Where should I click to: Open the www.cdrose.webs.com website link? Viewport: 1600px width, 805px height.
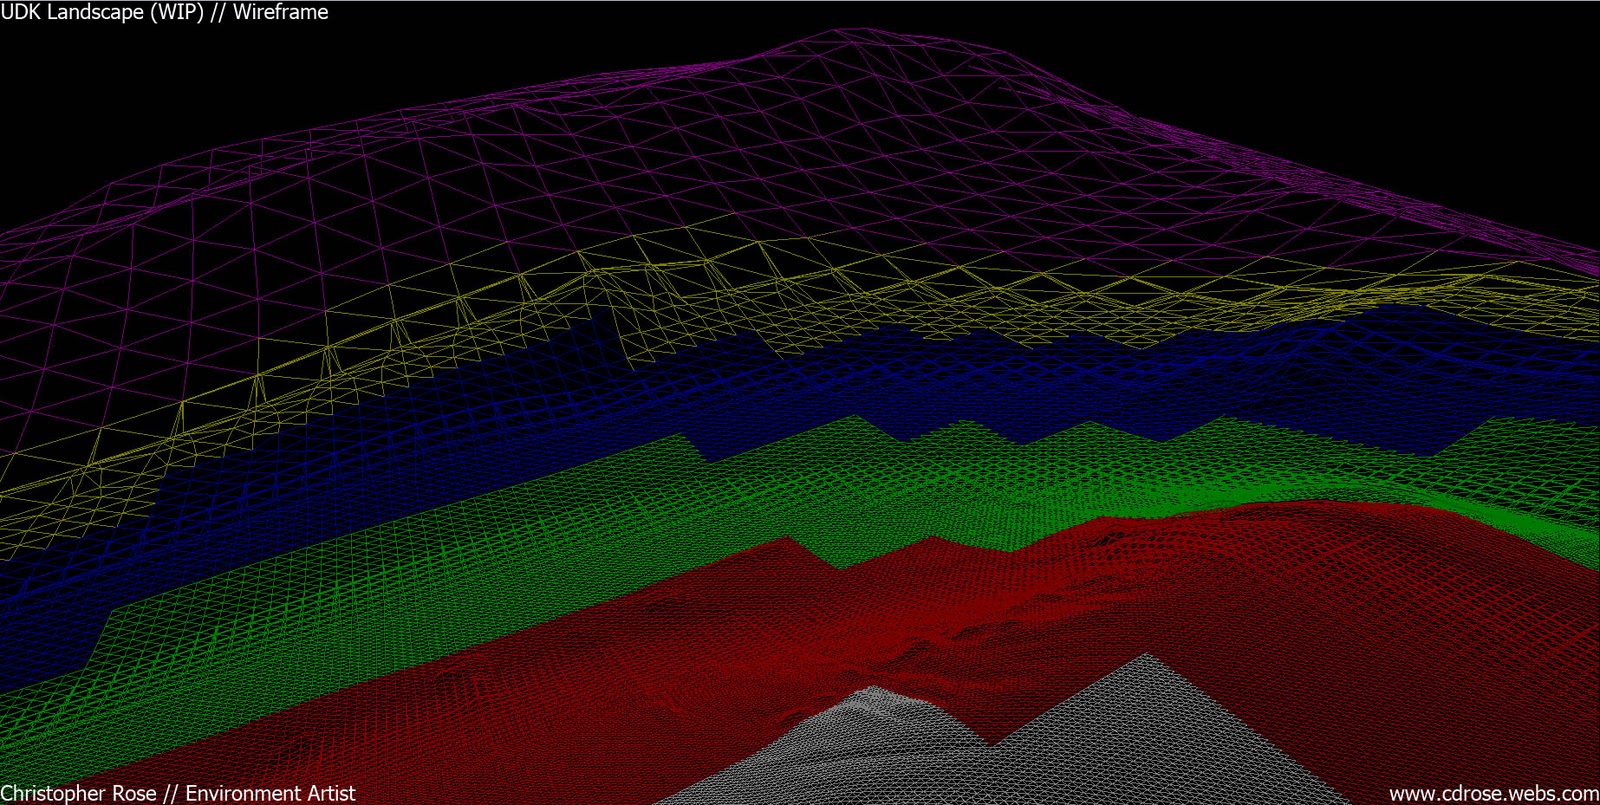pyautogui.click(x=1494, y=793)
